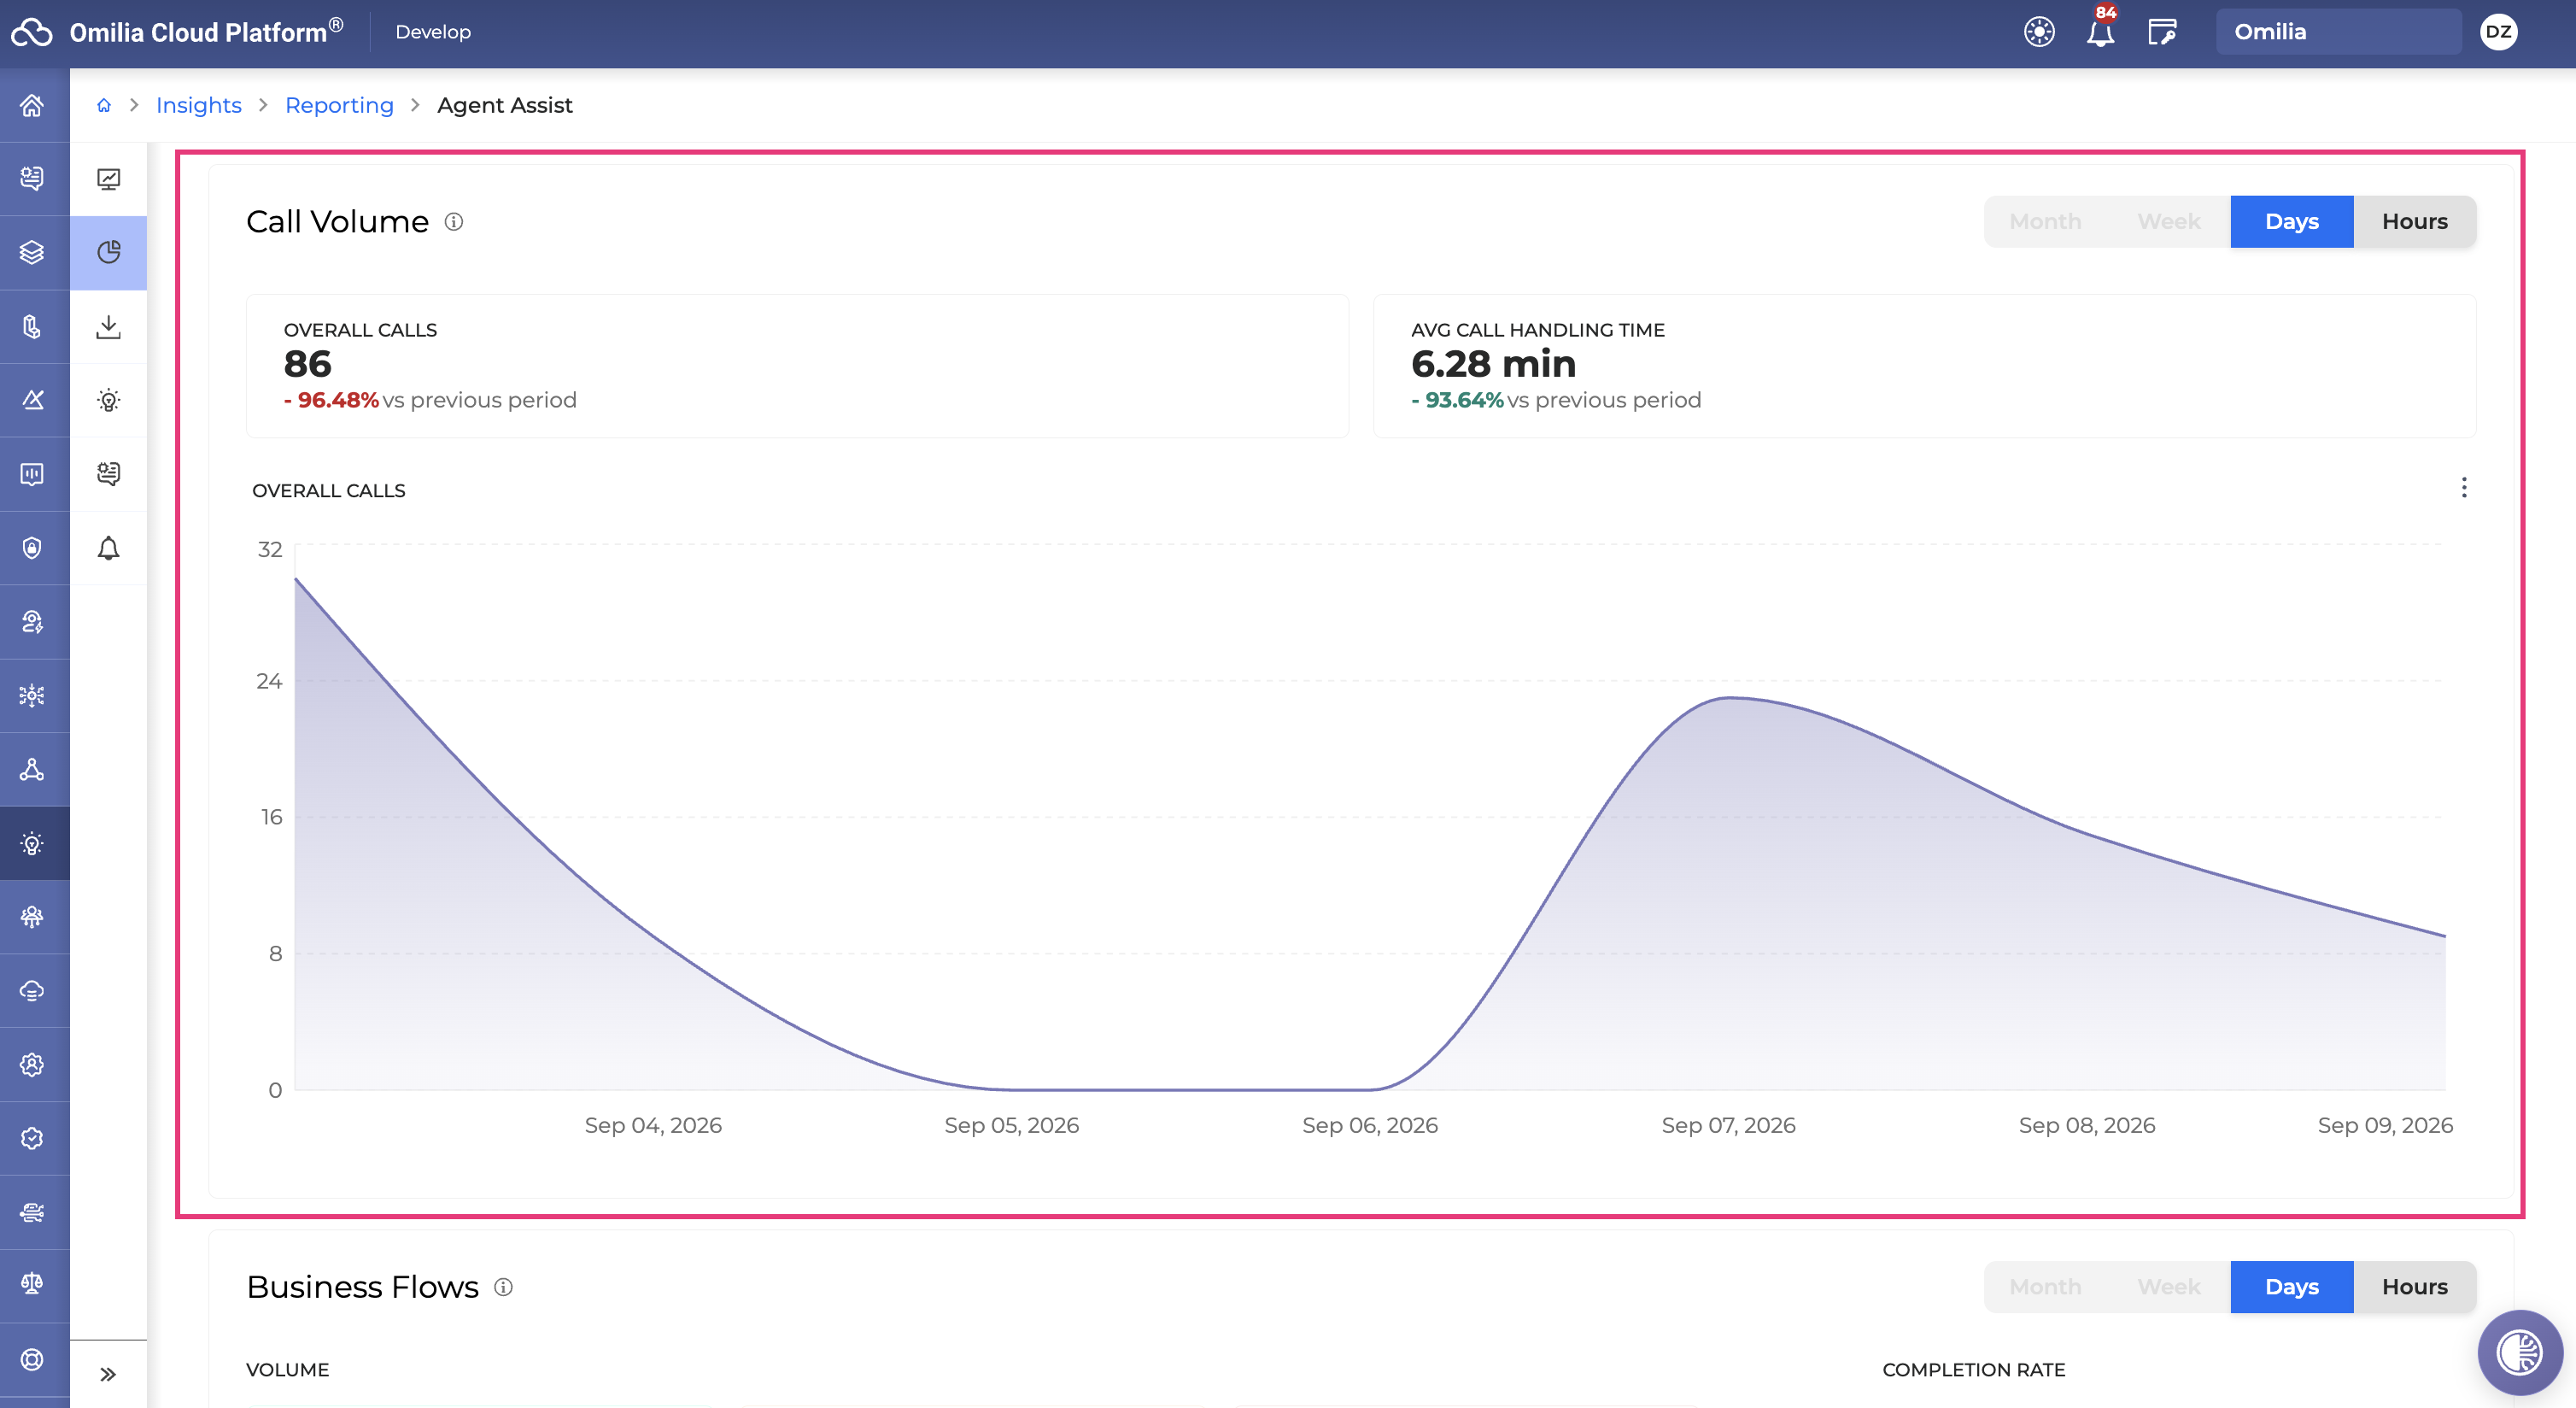
Task: Open the shield security icon in the left sidebar
Action: [32, 548]
